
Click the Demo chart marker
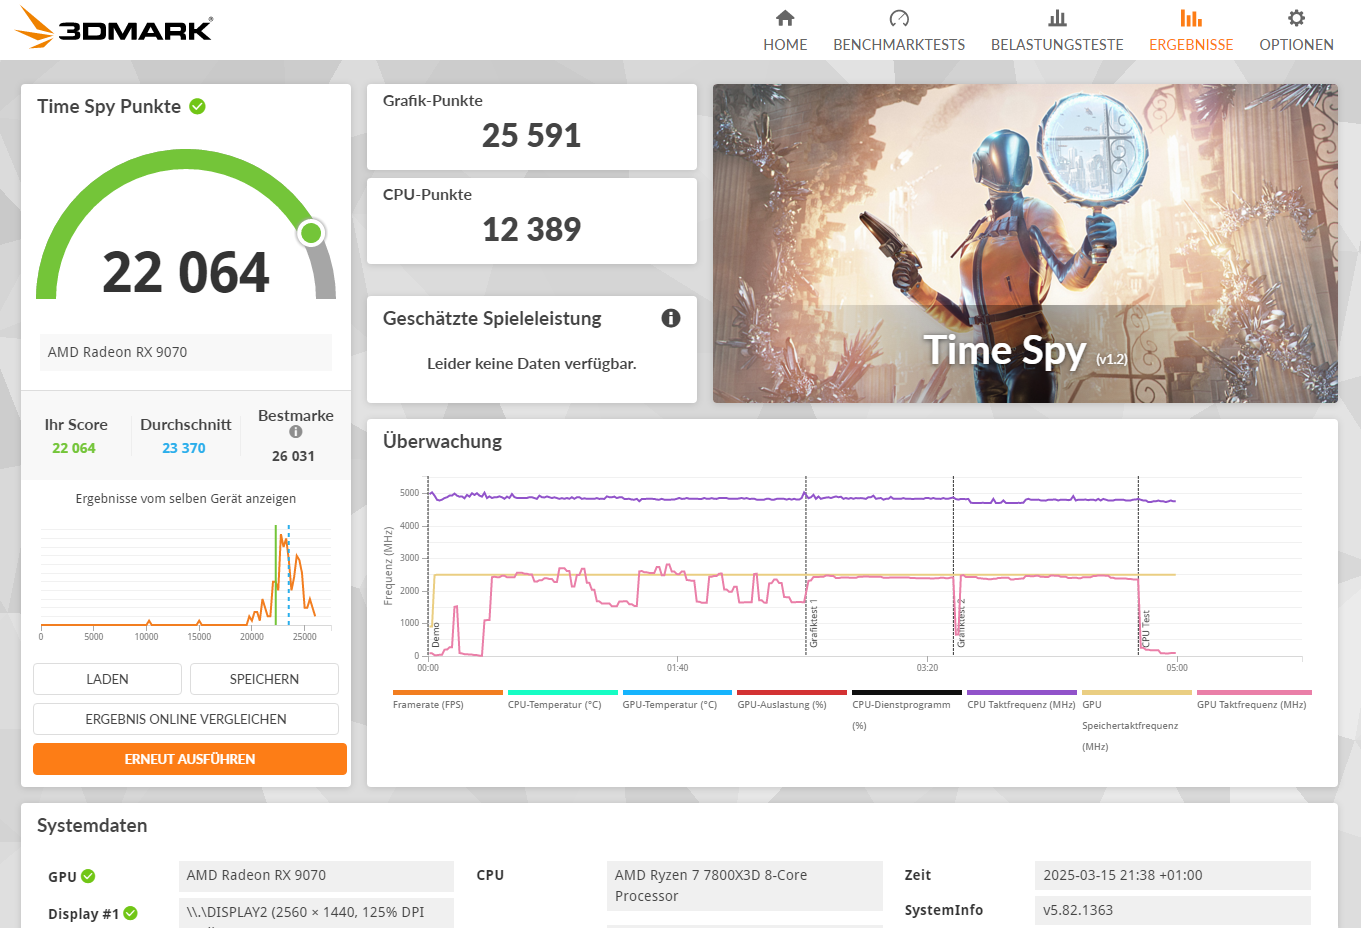435,635
